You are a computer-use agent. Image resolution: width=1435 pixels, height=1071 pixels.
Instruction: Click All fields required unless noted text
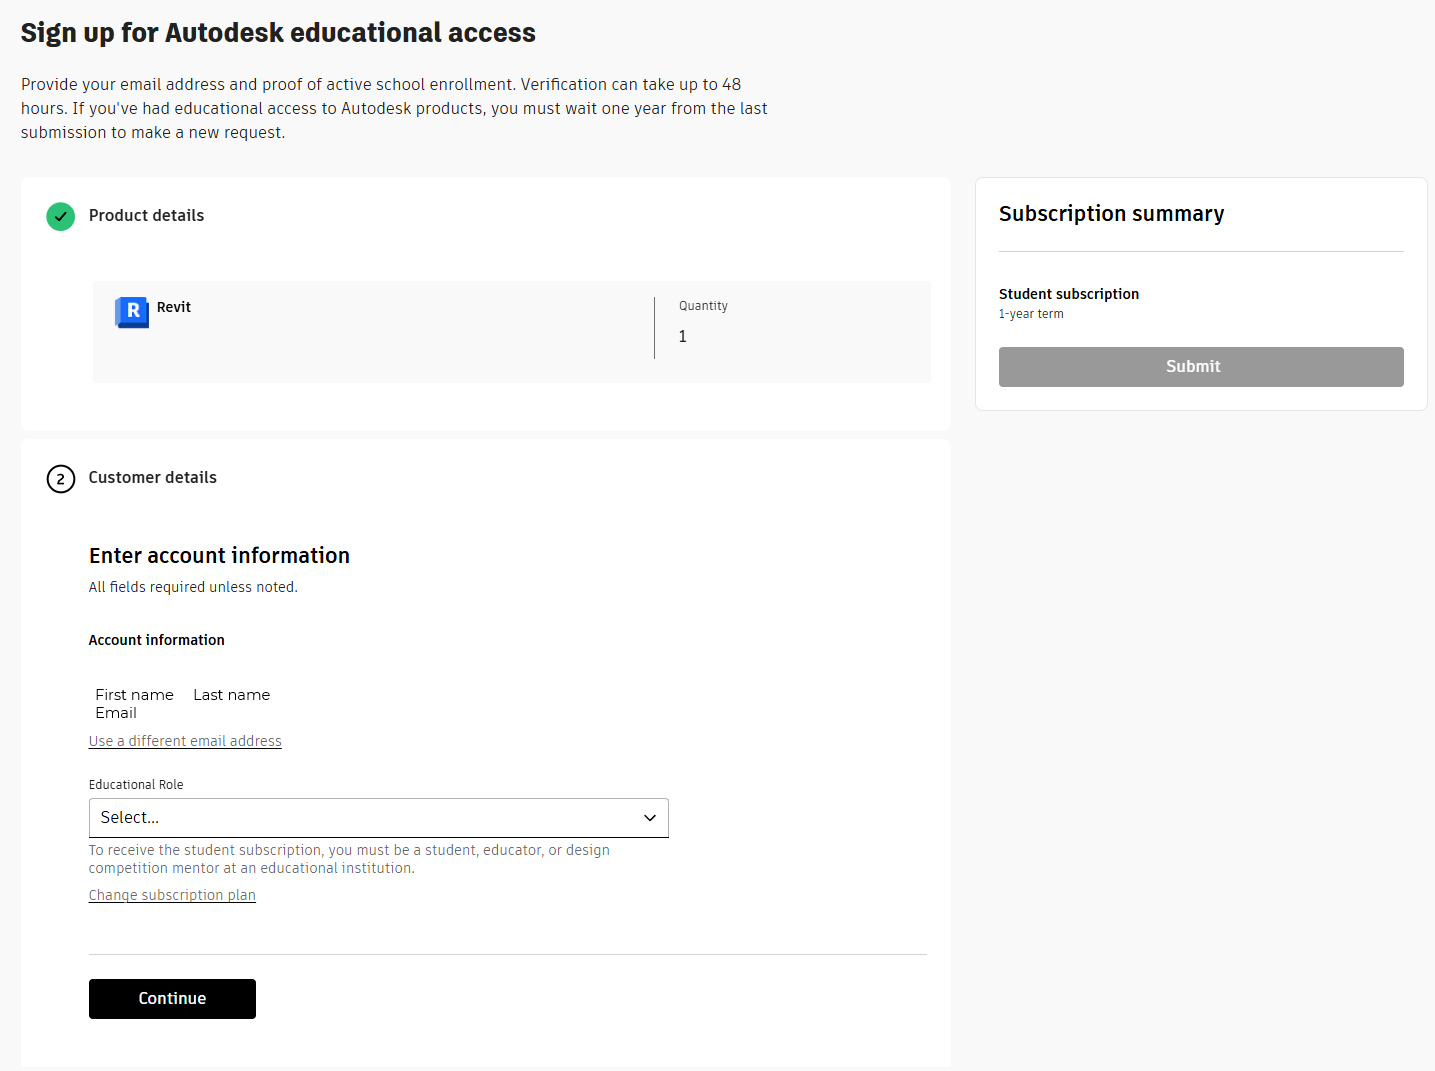pyautogui.click(x=193, y=587)
